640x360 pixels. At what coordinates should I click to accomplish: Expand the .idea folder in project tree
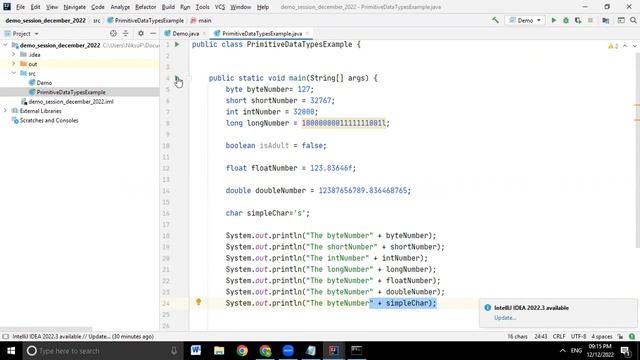click(x=13, y=54)
